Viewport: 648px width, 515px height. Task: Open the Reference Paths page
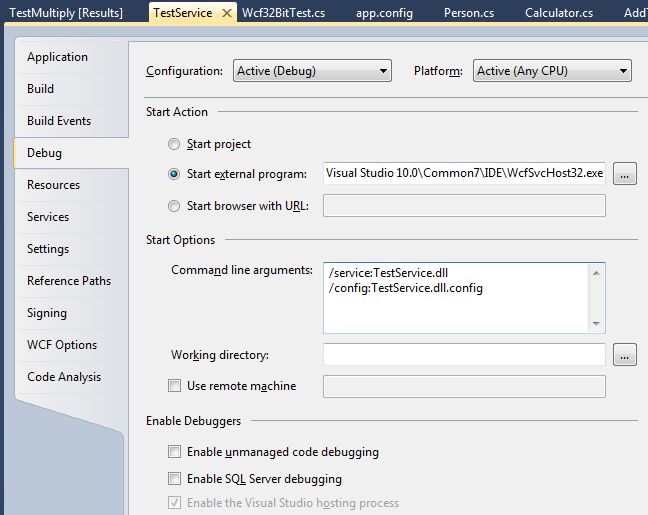coord(69,281)
